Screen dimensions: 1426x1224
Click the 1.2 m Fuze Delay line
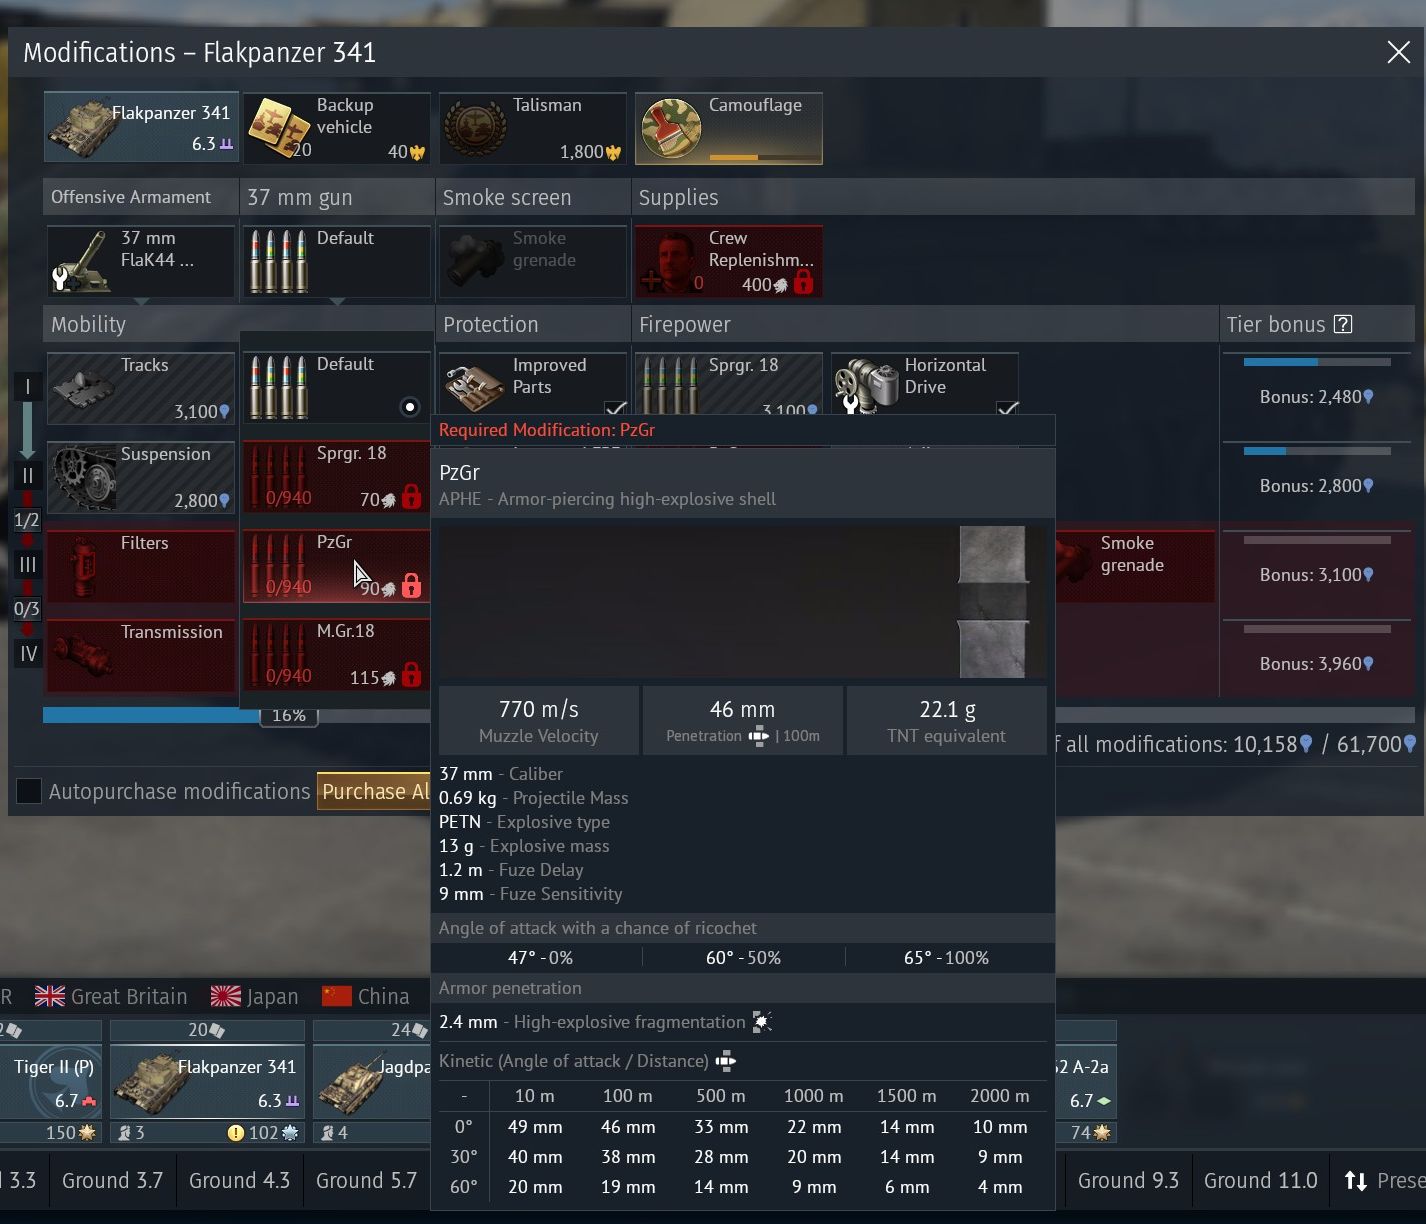point(511,870)
